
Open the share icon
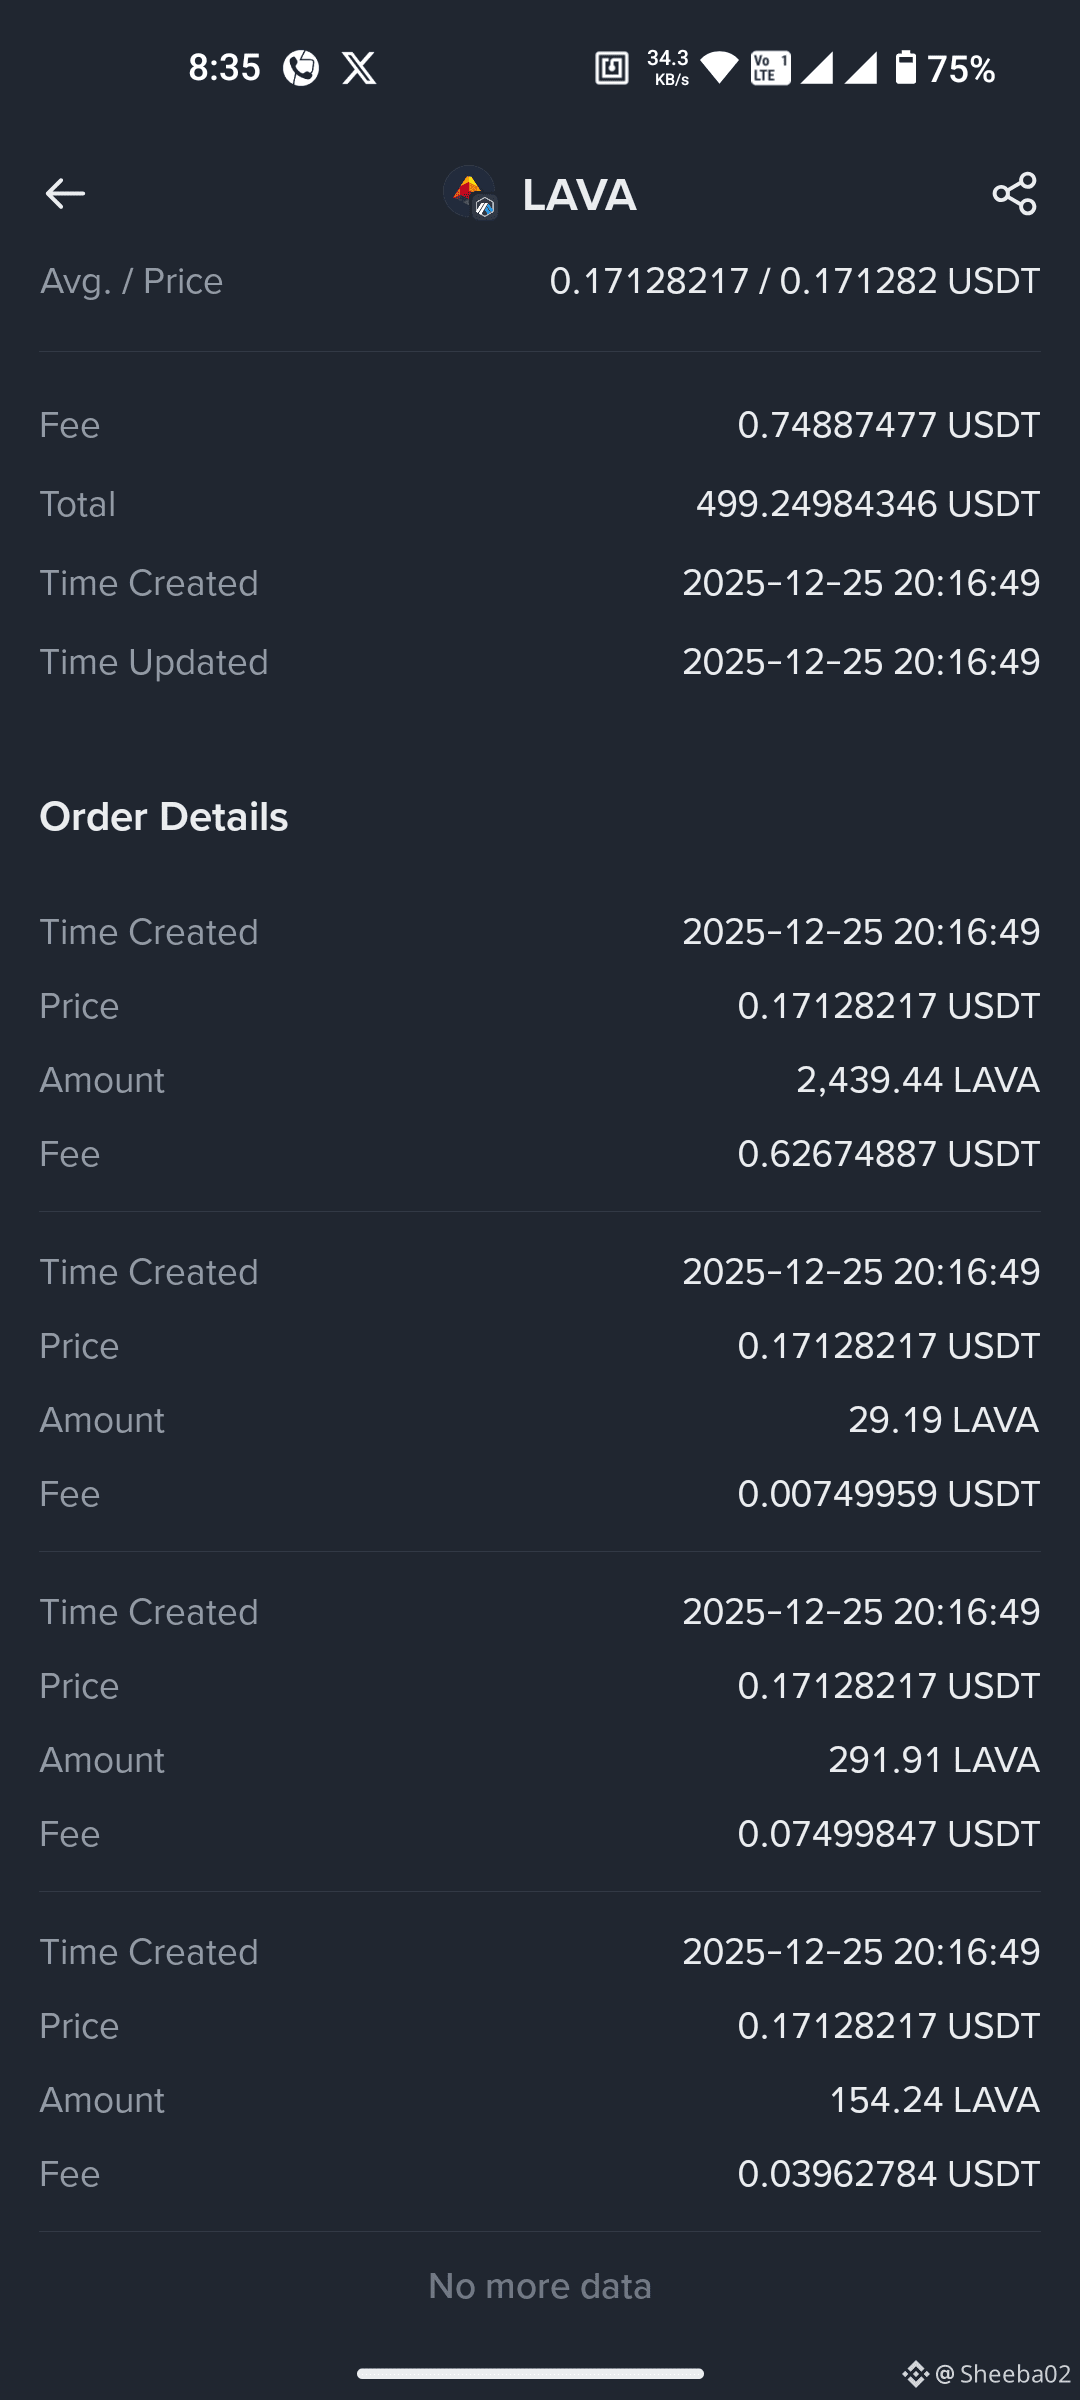click(1014, 193)
